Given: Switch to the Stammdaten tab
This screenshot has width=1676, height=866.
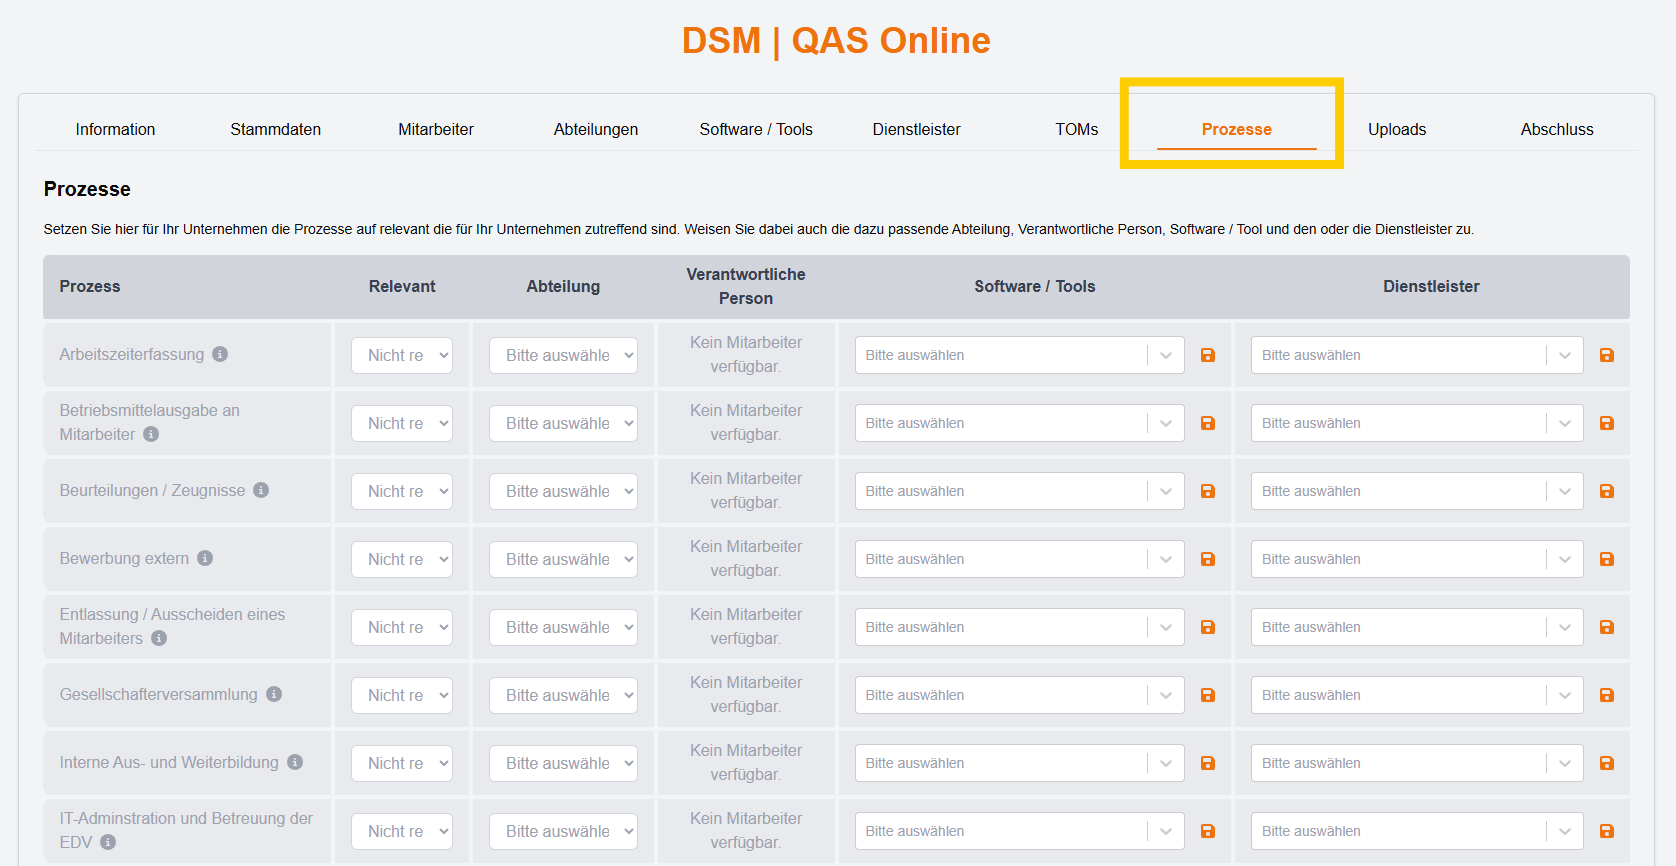Looking at the screenshot, I should pos(276,129).
